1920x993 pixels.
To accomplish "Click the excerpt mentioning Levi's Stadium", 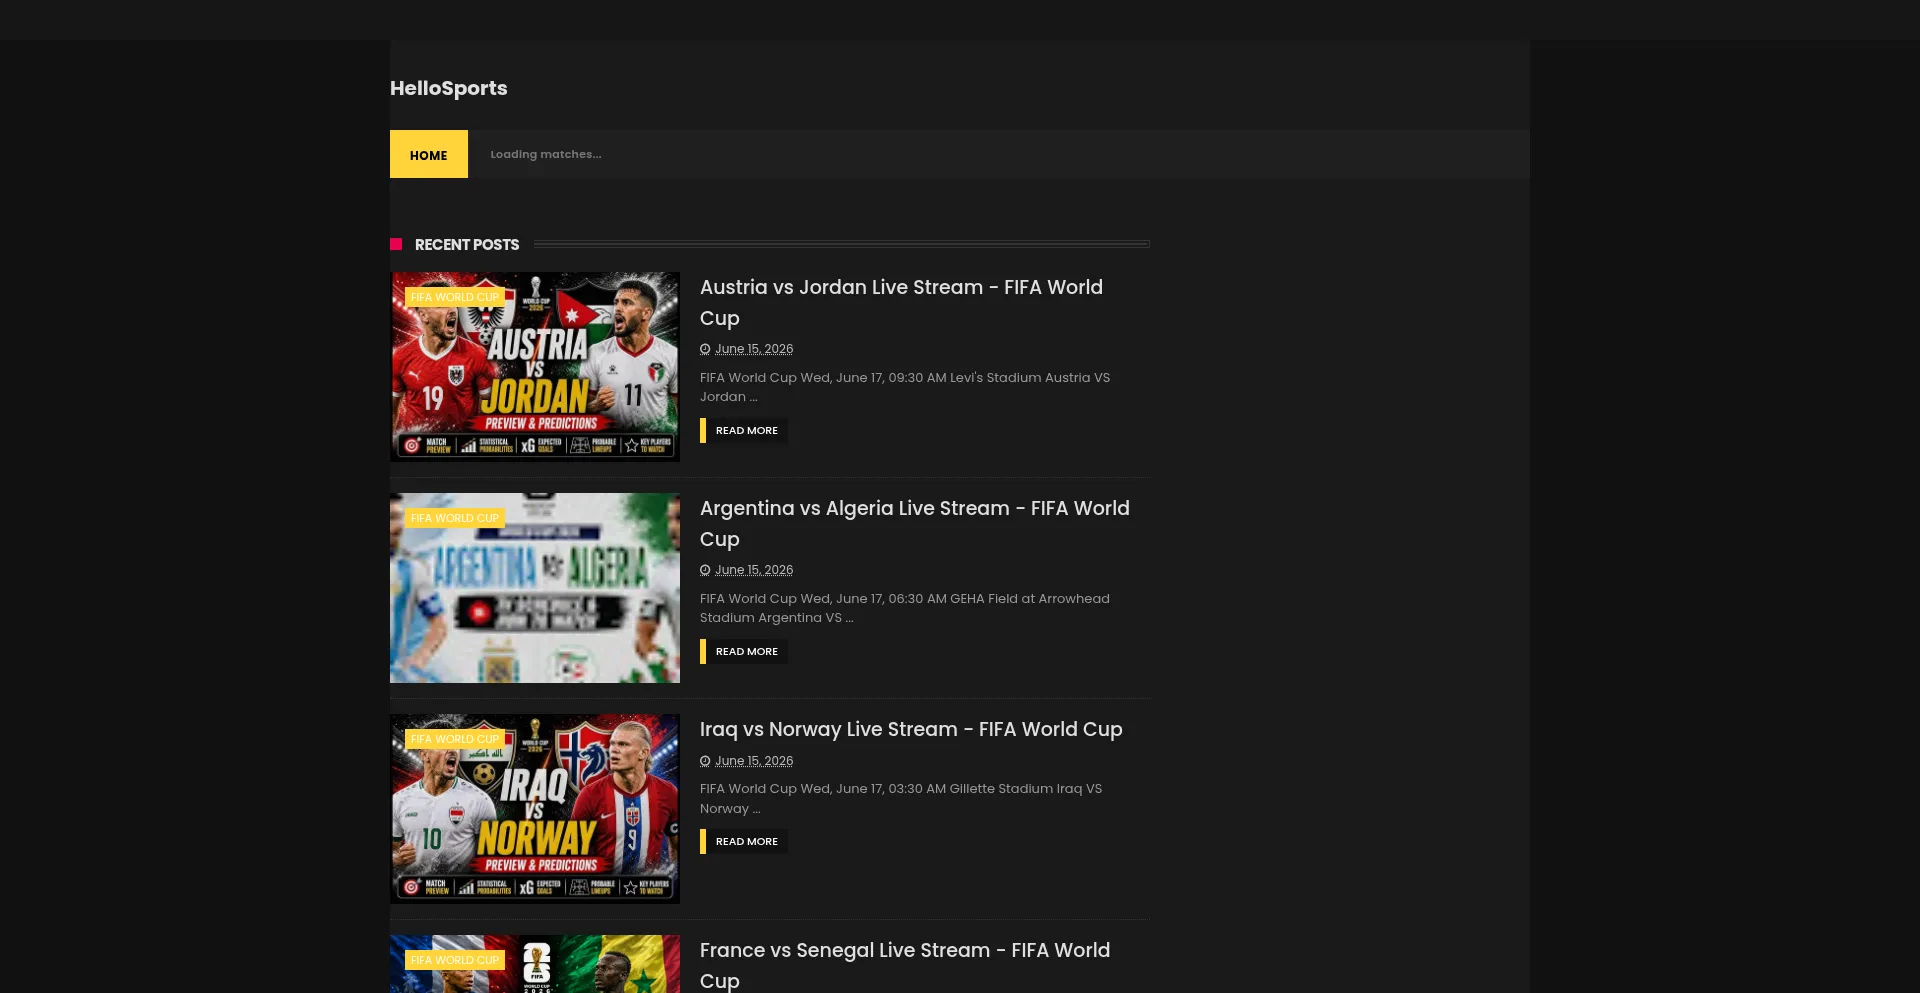I will 905,387.
